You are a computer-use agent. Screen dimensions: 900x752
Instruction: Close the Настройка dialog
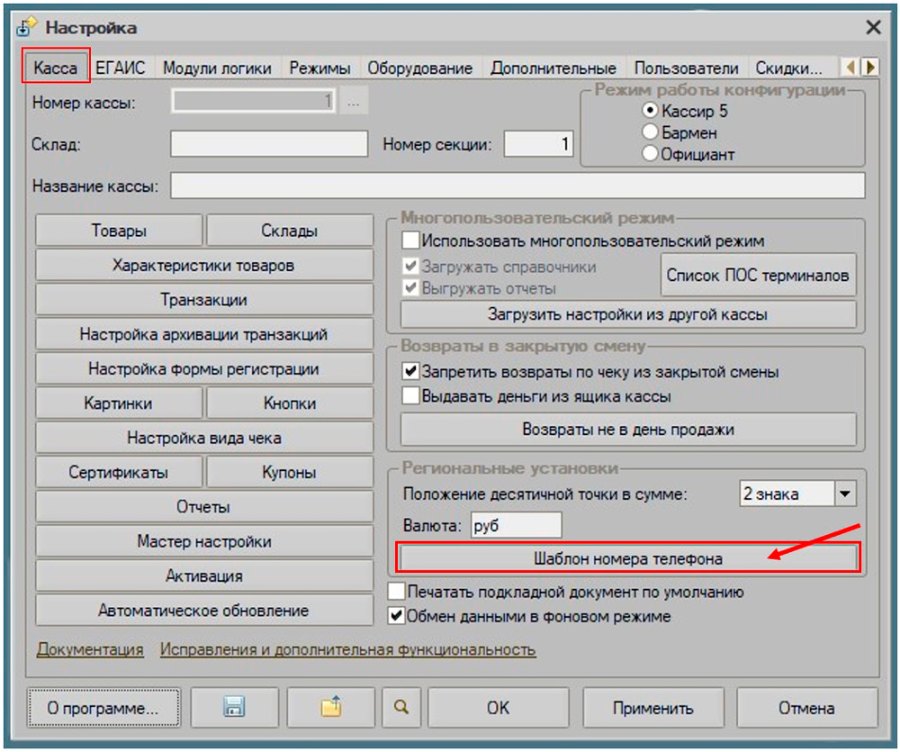pos(873,27)
